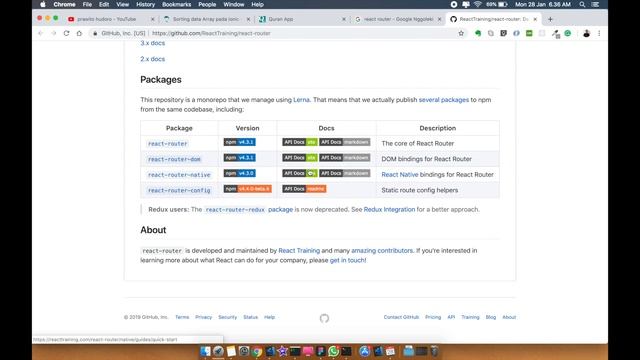640x360 pixels.
Task: Click the dark shield extension icon
Action: (x=503, y=33)
